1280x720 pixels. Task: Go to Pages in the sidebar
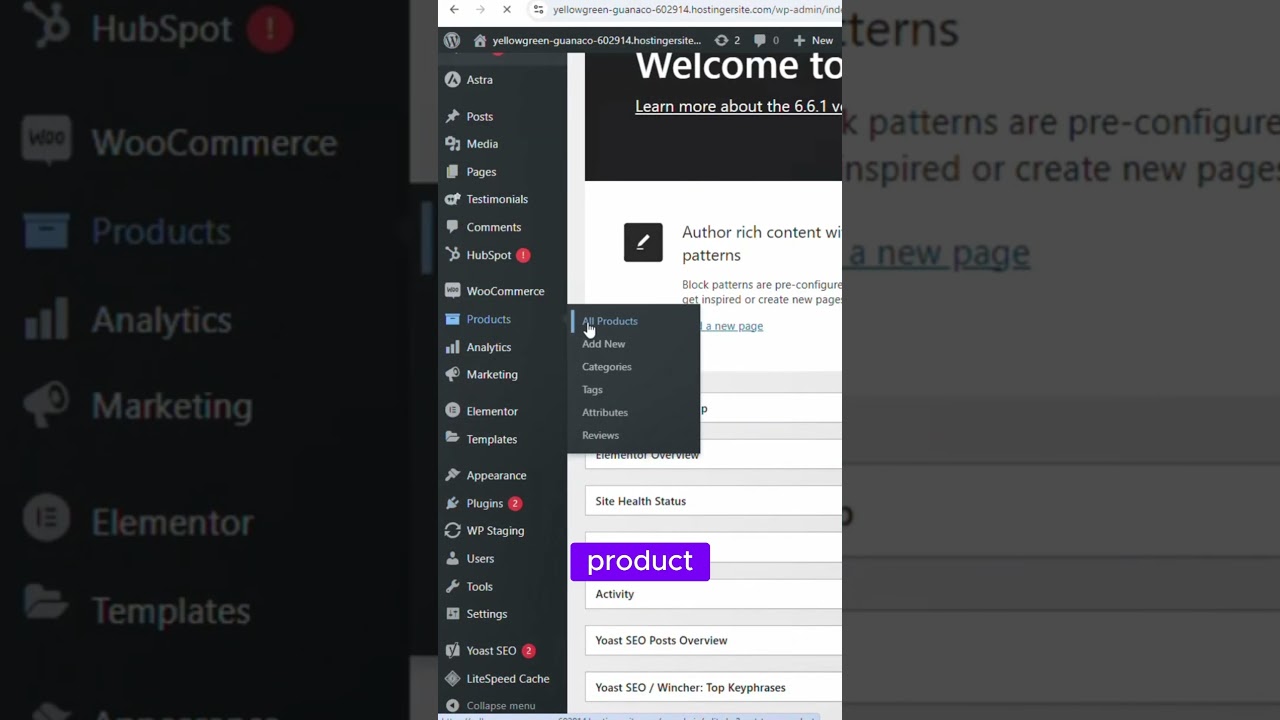click(481, 172)
